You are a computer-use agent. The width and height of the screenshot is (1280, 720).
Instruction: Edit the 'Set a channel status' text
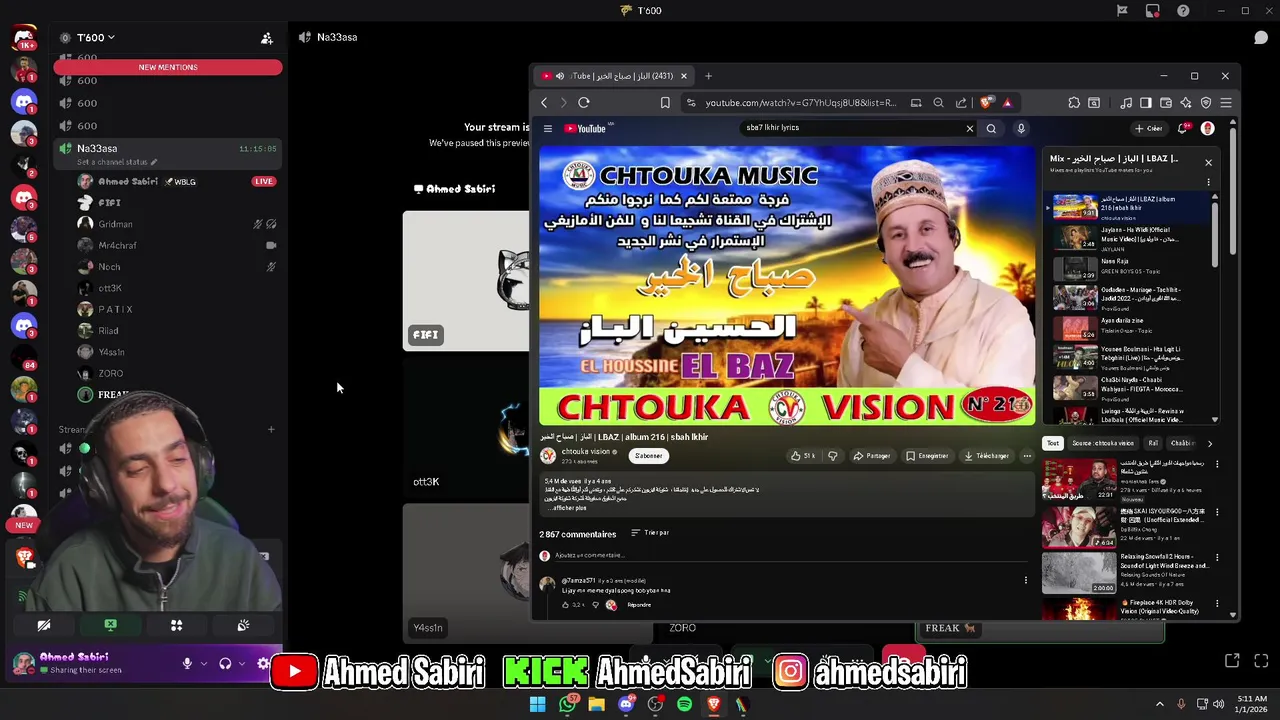117,162
